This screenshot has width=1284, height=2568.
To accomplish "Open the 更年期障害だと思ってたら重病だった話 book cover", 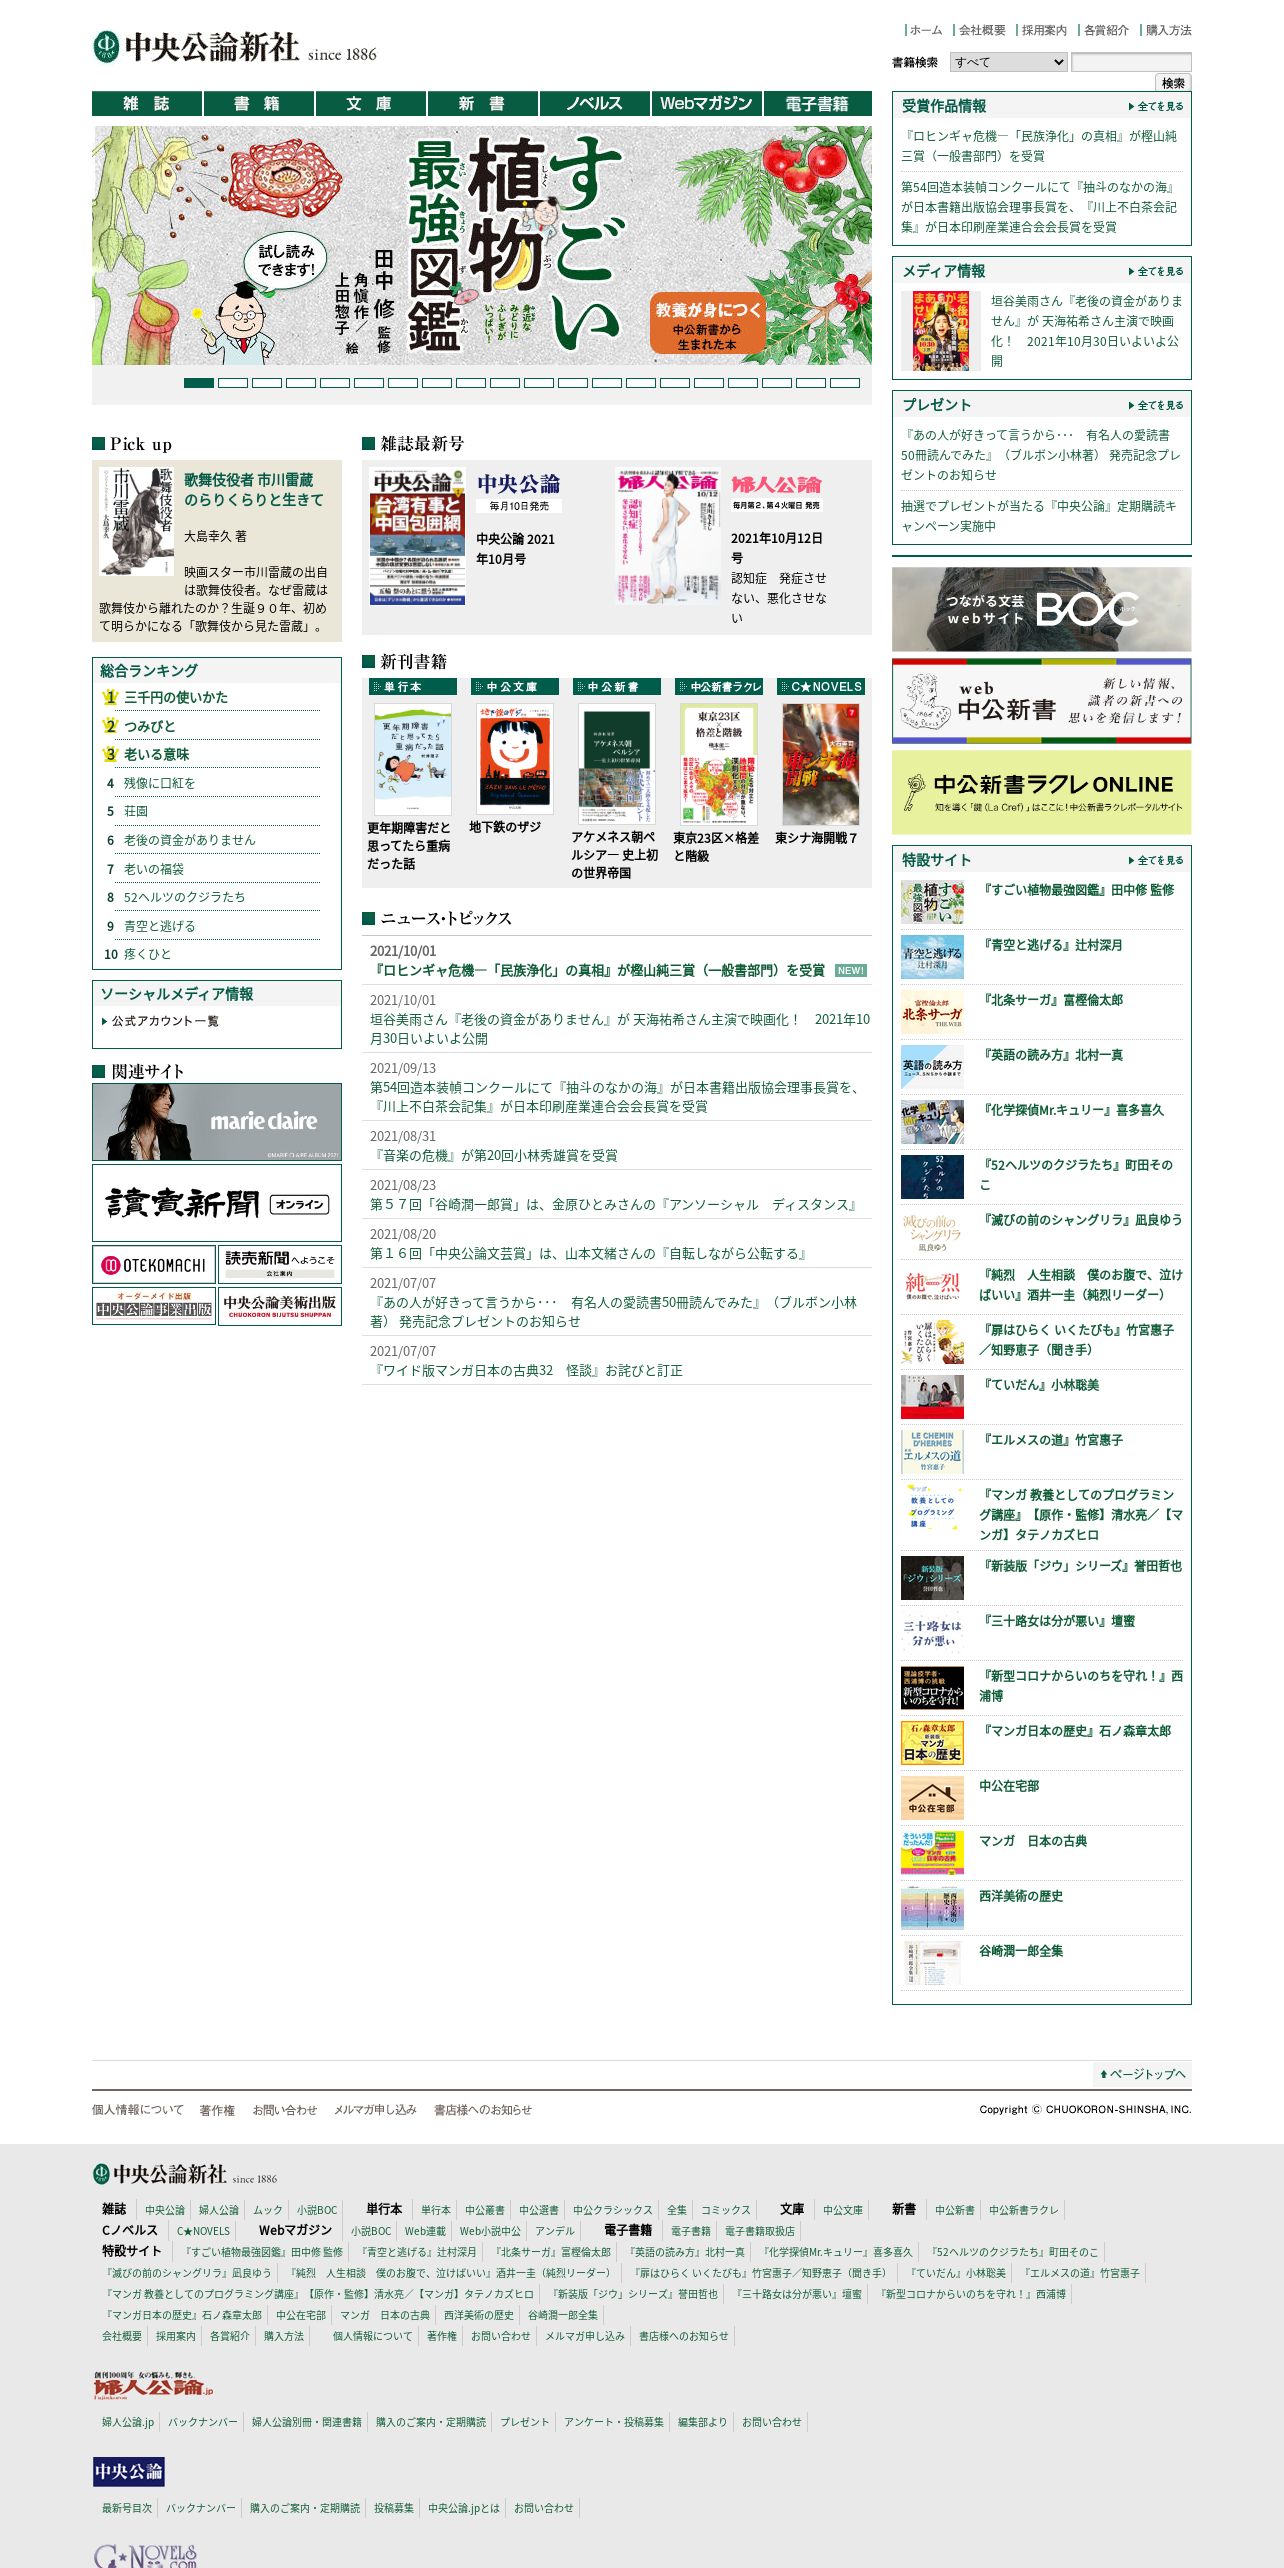I will click(413, 759).
